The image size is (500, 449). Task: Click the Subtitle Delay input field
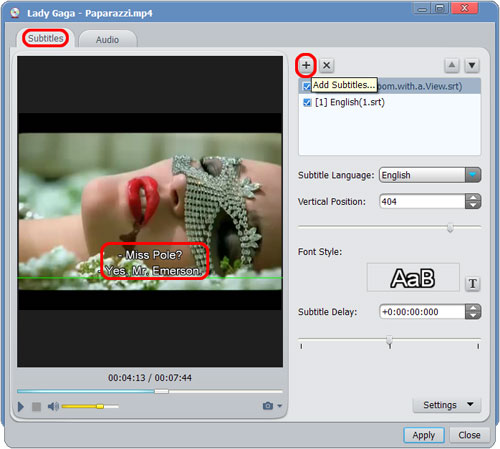(422, 312)
